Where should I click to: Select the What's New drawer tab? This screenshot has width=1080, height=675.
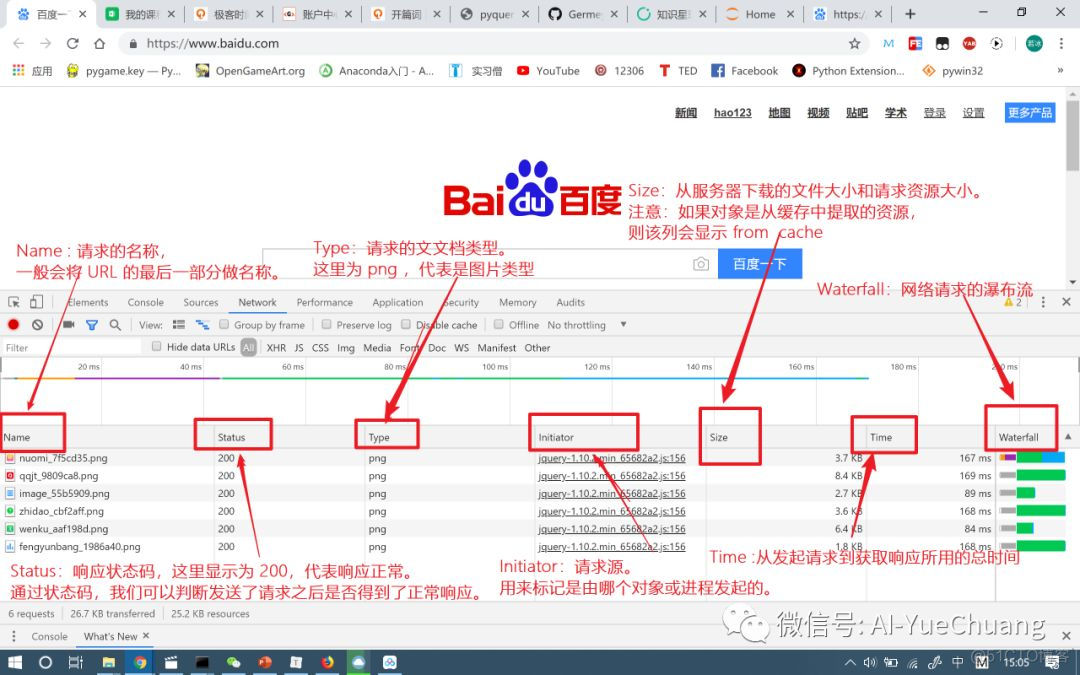tap(110, 636)
